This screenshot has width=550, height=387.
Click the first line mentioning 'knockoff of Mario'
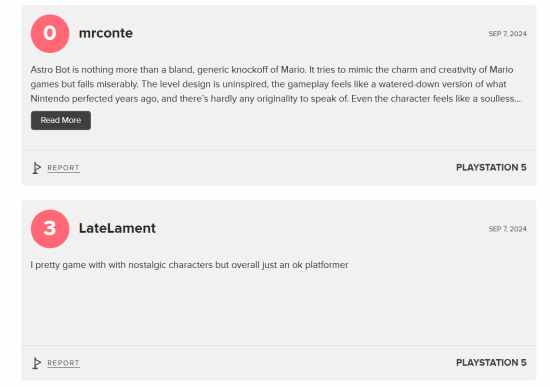click(272, 70)
